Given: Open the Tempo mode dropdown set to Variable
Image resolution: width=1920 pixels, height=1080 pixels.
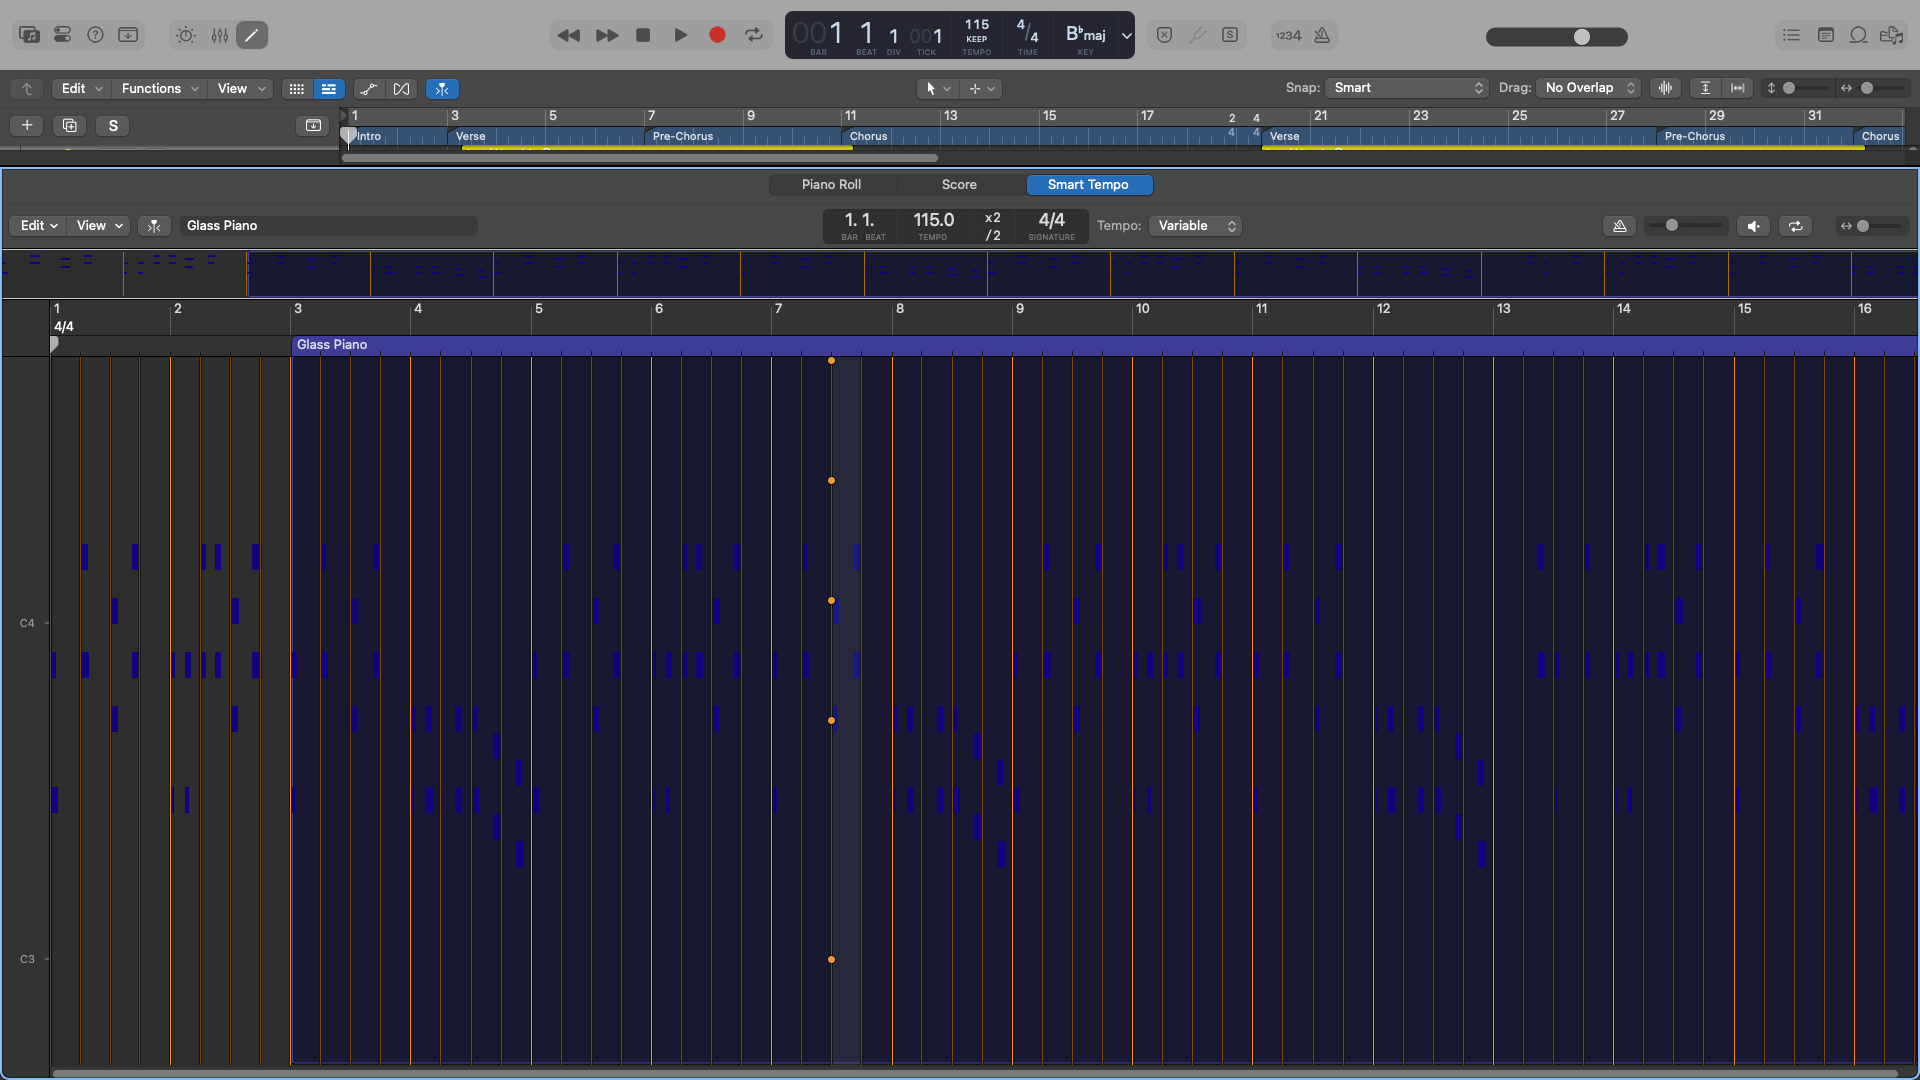Looking at the screenshot, I should (1194, 226).
